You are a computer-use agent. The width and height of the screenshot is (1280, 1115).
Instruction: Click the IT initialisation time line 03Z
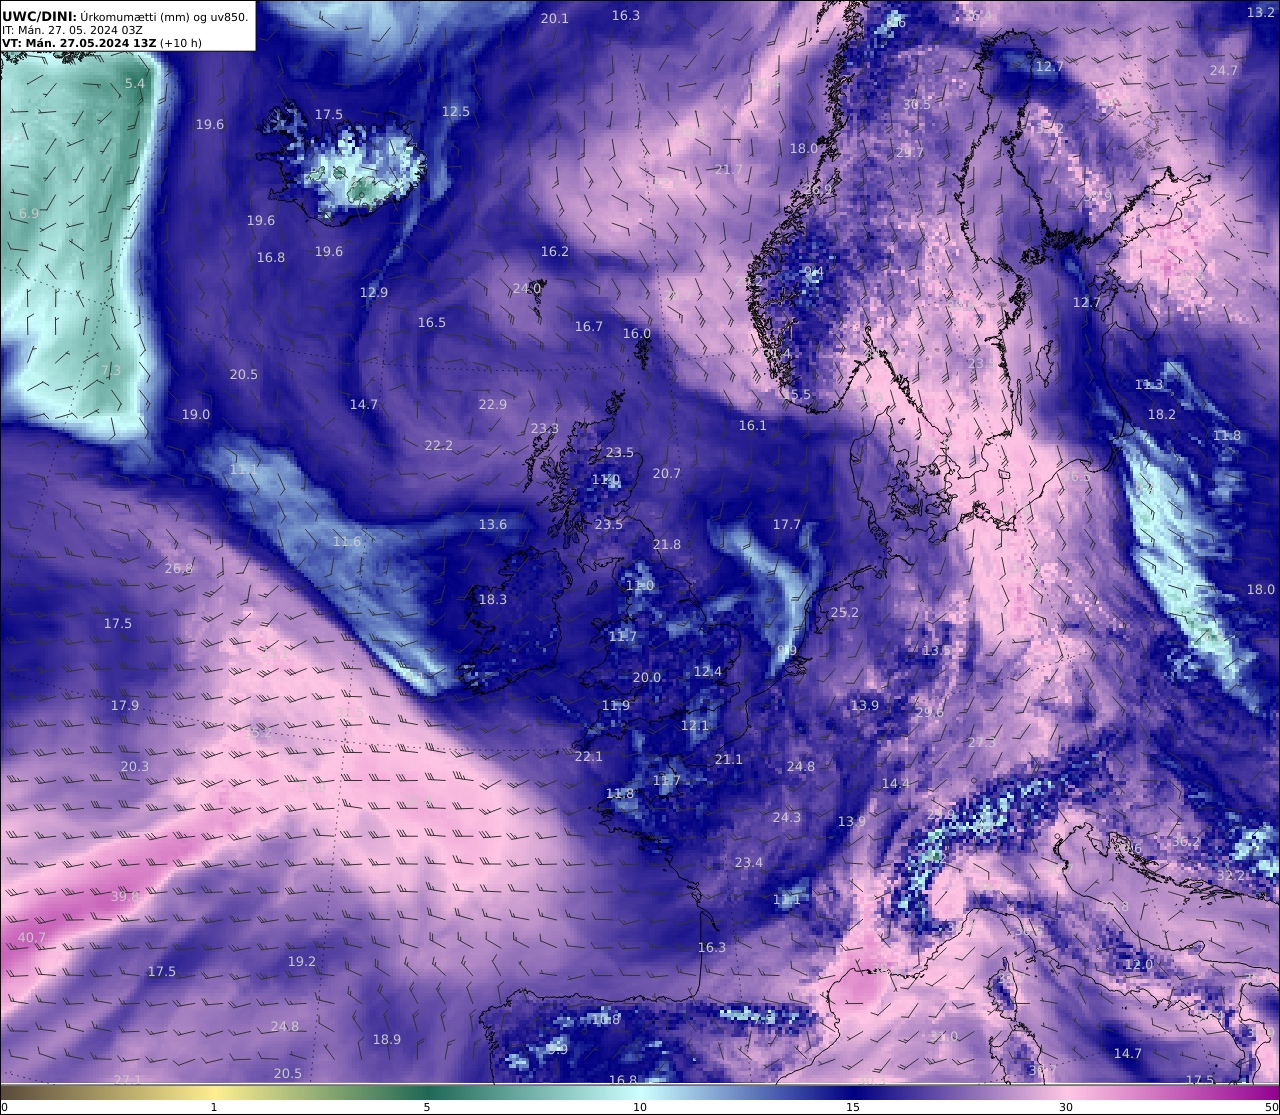pyautogui.click(x=72, y=30)
